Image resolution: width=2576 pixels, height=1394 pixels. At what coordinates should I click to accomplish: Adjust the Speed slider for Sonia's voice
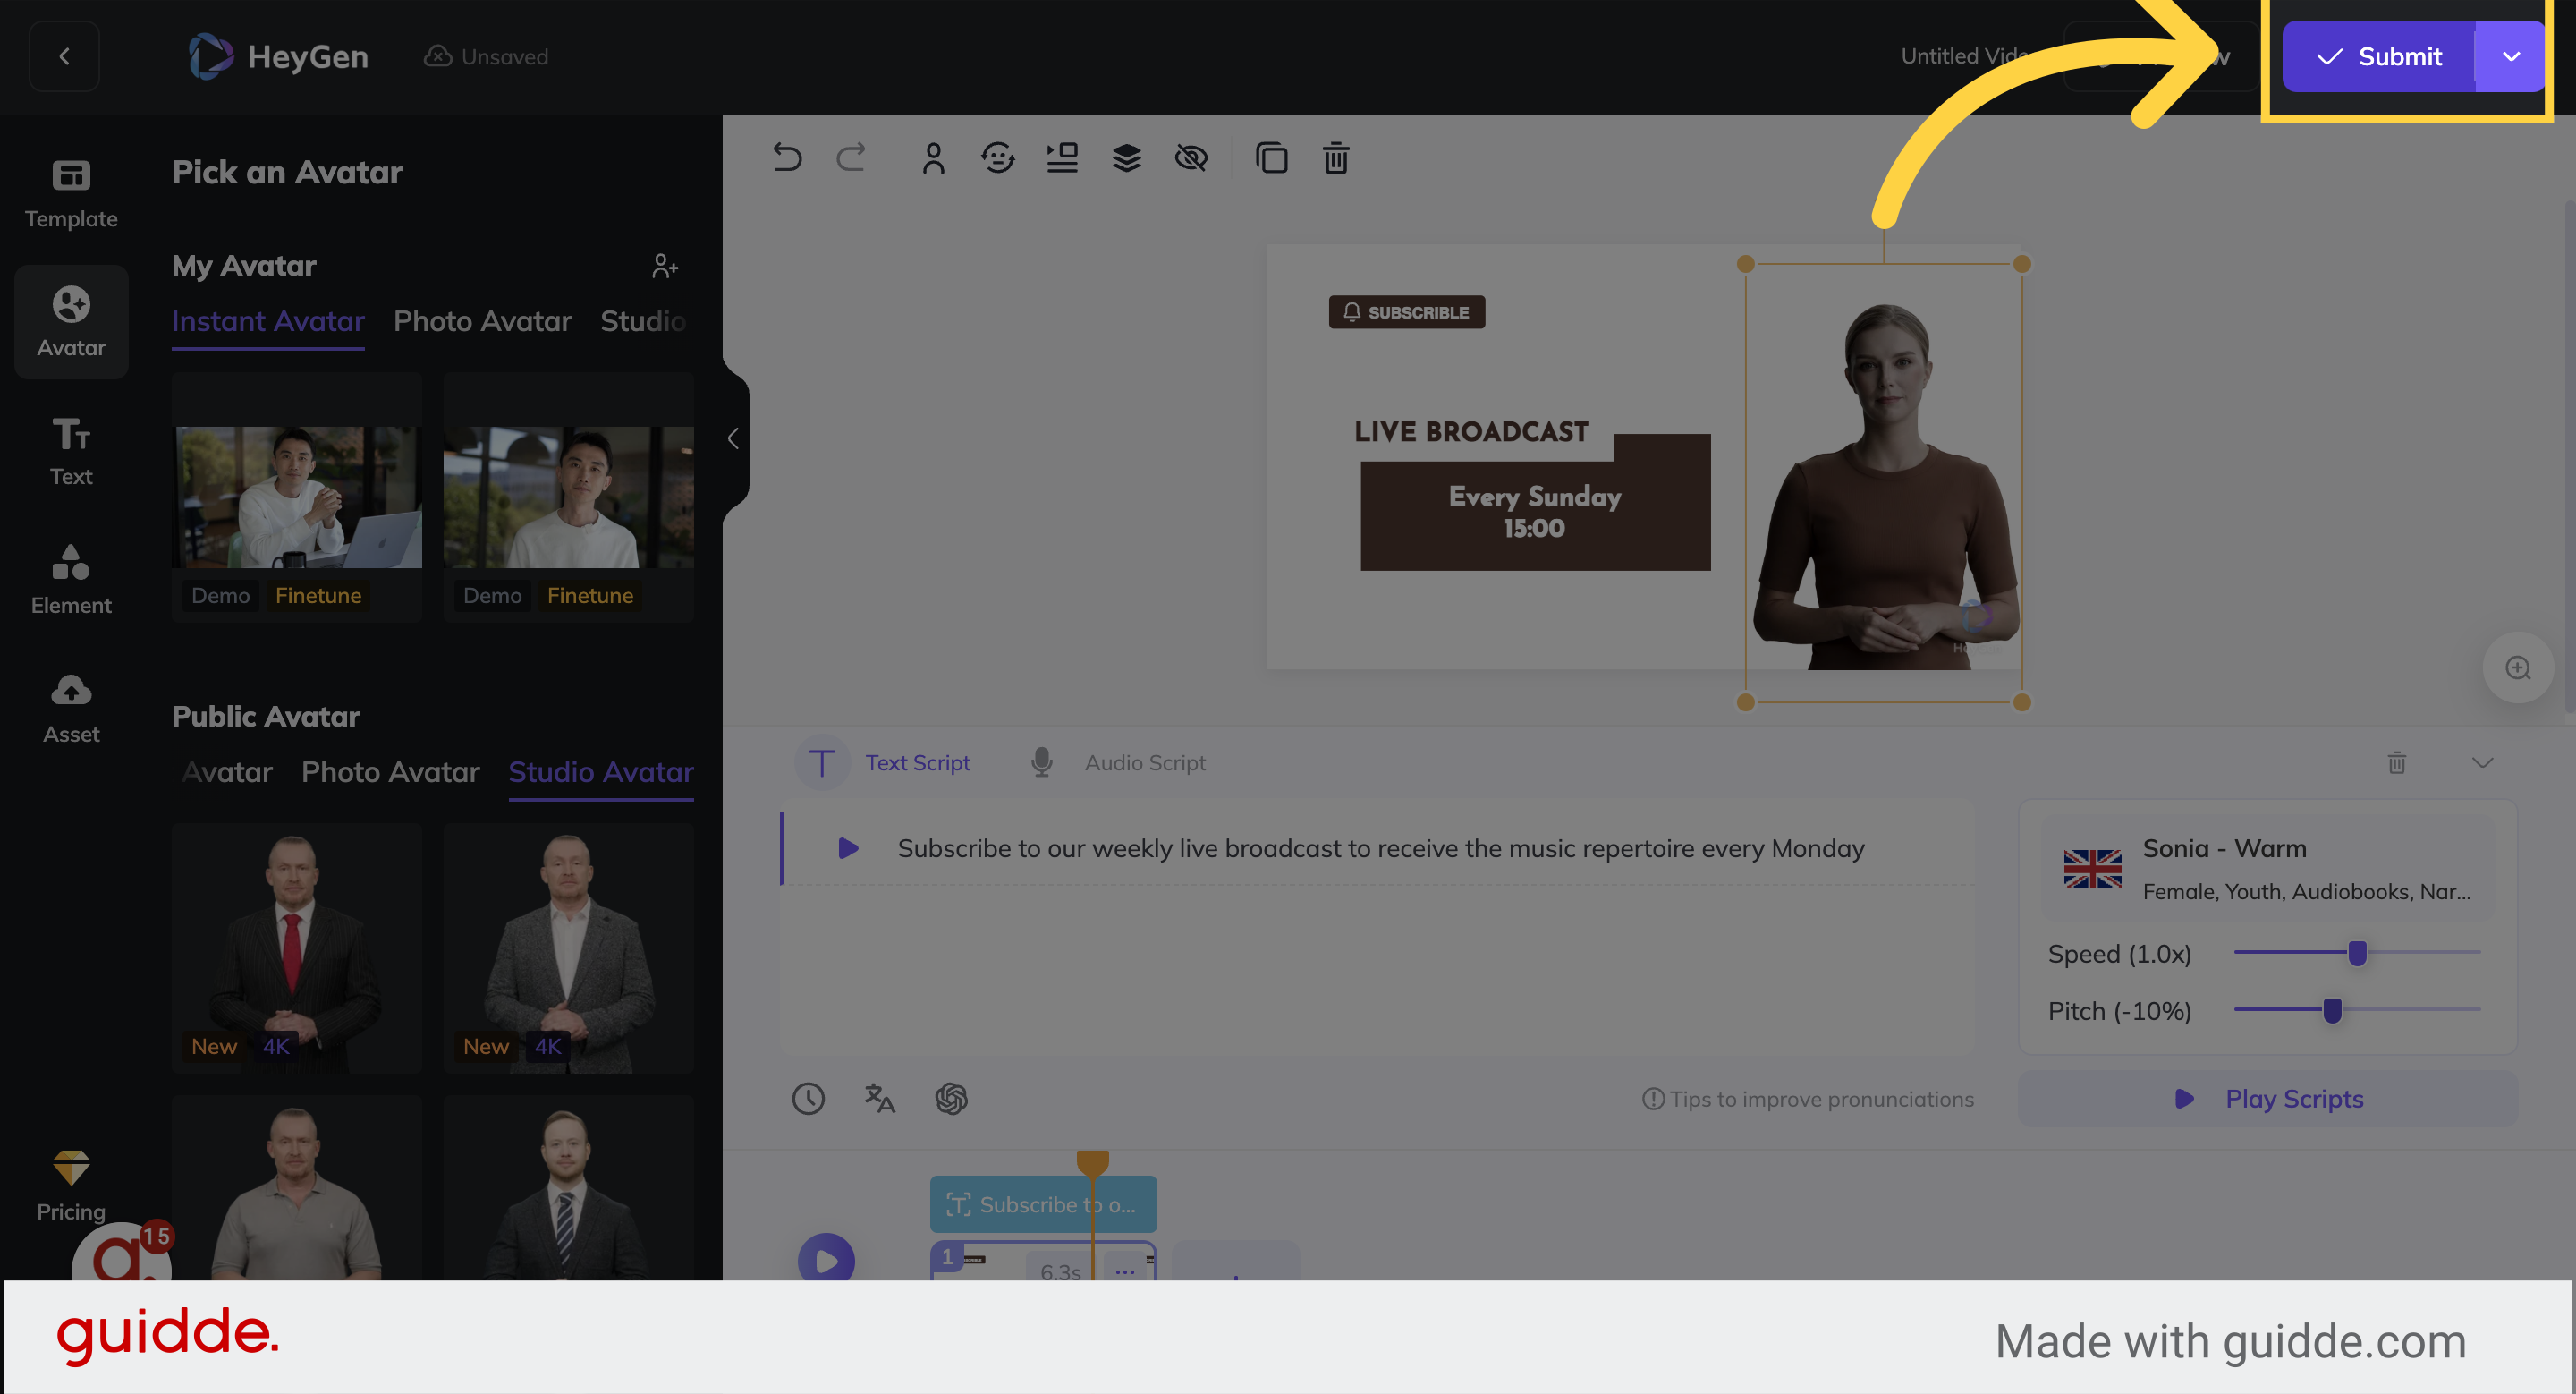tap(2358, 953)
